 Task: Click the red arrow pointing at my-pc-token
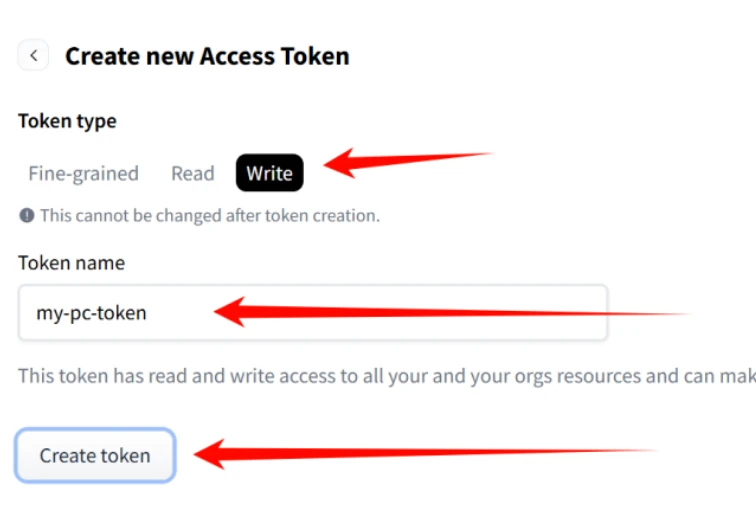click(450, 312)
